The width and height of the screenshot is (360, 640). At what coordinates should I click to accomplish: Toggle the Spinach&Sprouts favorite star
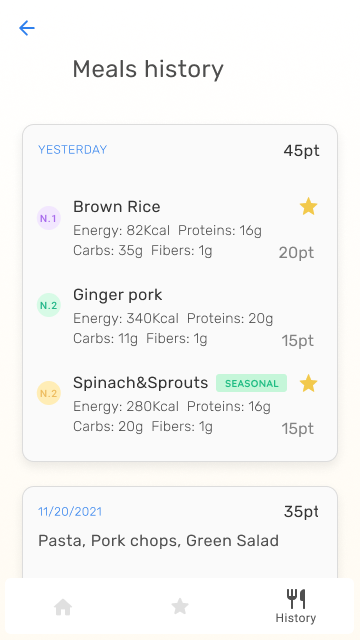pos(309,384)
